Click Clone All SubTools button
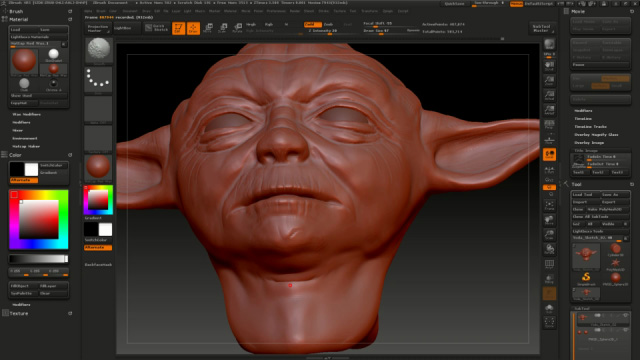The height and width of the screenshot is (360, 640). [x=600, y=217]
